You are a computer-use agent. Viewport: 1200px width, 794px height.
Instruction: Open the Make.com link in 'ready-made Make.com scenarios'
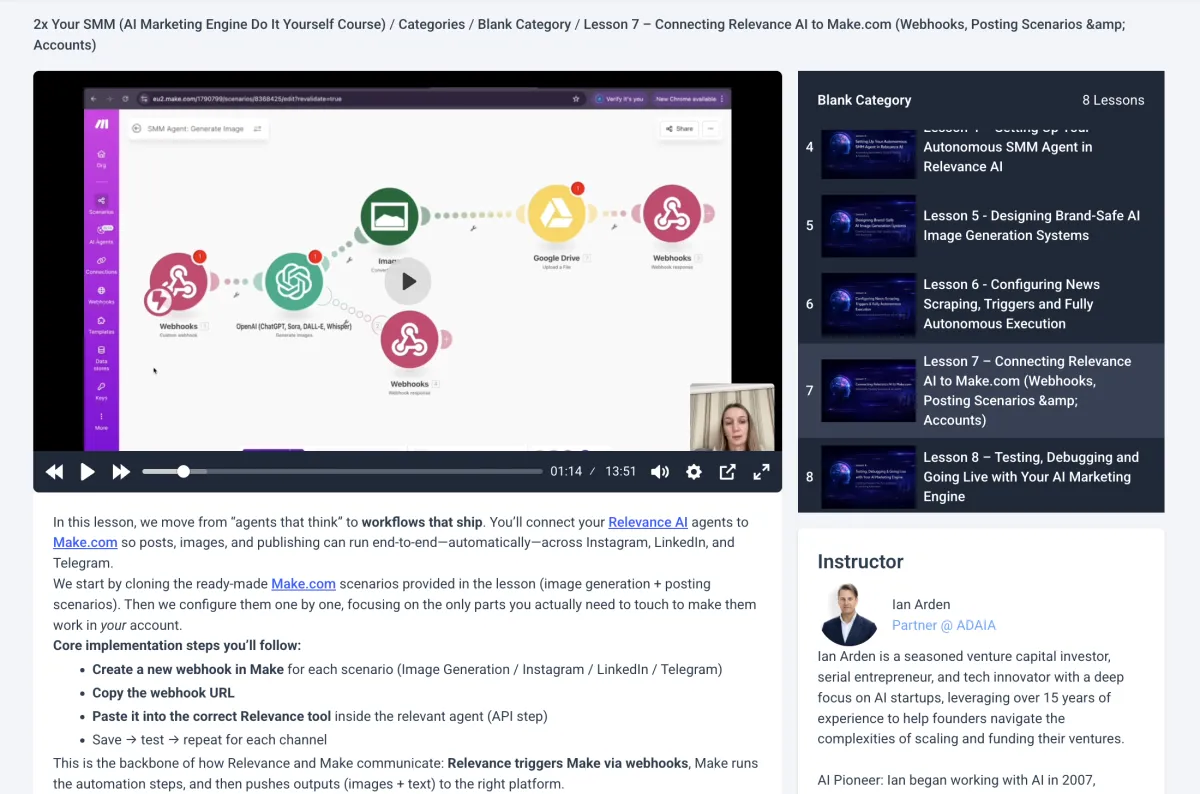pyautogui.click(x=303, y=584)
